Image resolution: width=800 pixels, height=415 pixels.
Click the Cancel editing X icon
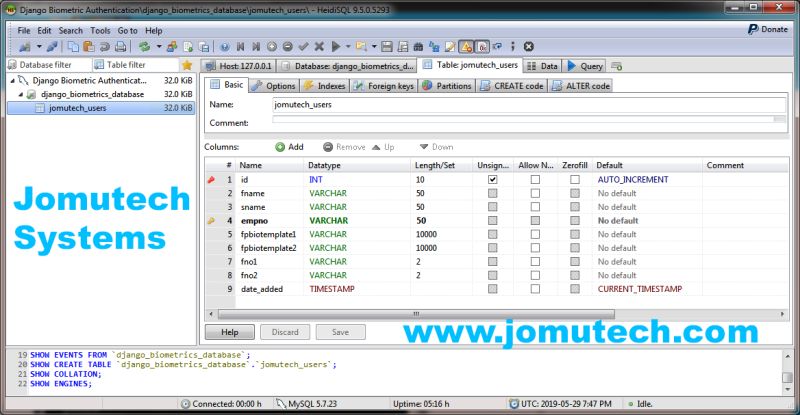click(x=319, y=47)
